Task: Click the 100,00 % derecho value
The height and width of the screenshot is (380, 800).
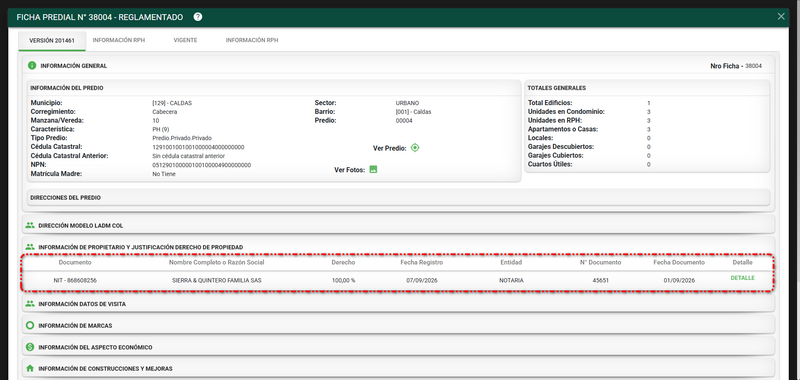Action: [343, 281]
